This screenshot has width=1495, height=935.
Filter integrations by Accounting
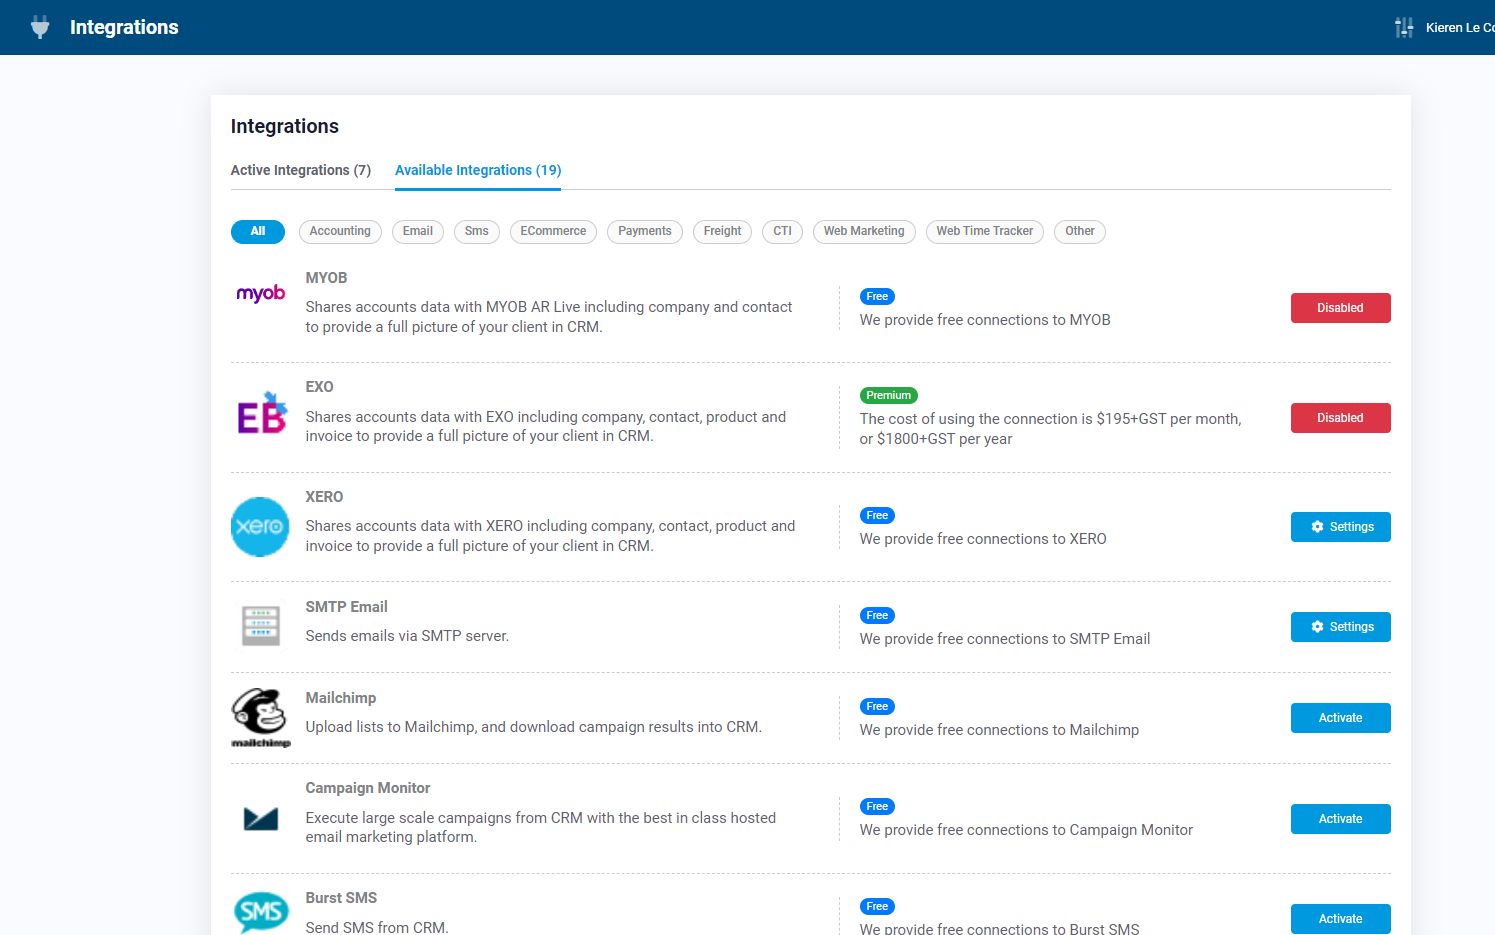point(340,232)
